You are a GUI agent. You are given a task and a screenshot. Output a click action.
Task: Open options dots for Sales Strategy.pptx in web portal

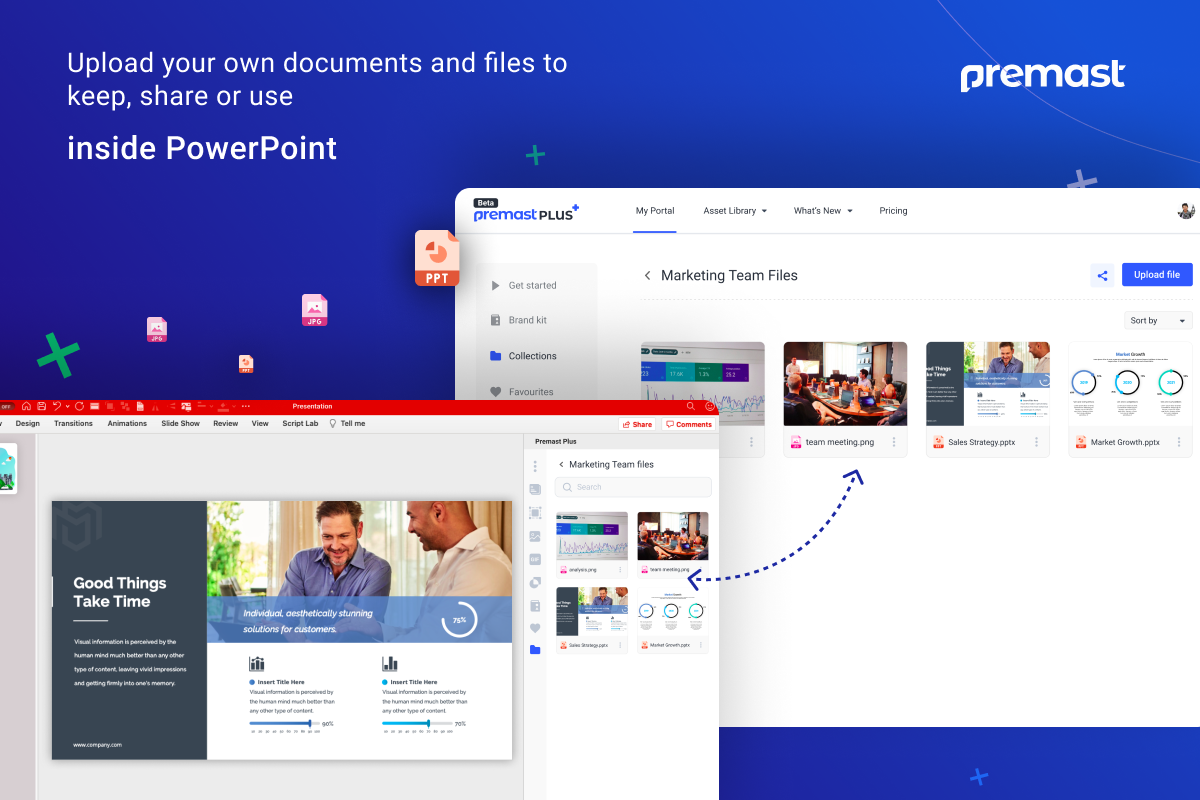click(x=1036, y=442)
